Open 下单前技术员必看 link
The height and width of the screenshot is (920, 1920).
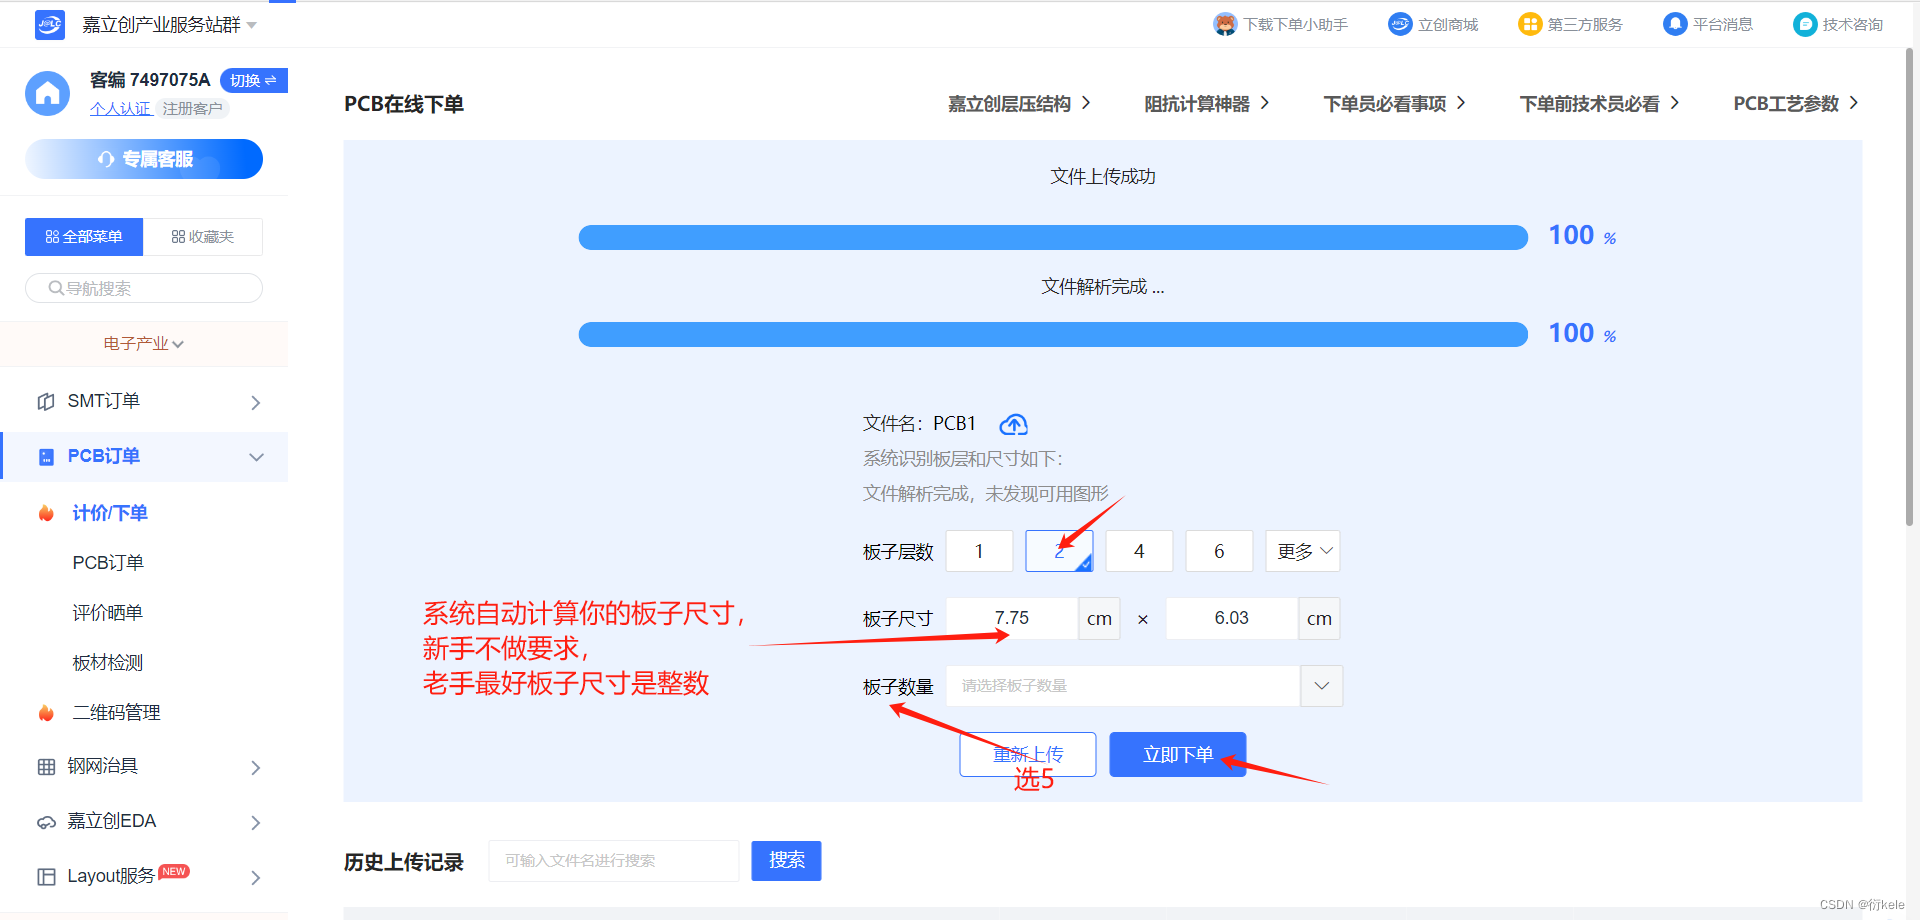point(1600,104)
